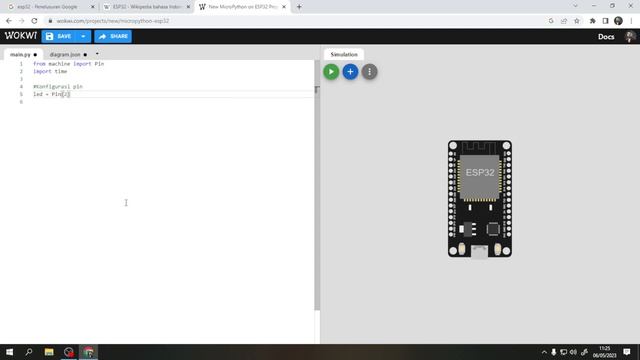Close the Wokwi ESP32 browser tab
640x360 pixels.
point(284,7)
